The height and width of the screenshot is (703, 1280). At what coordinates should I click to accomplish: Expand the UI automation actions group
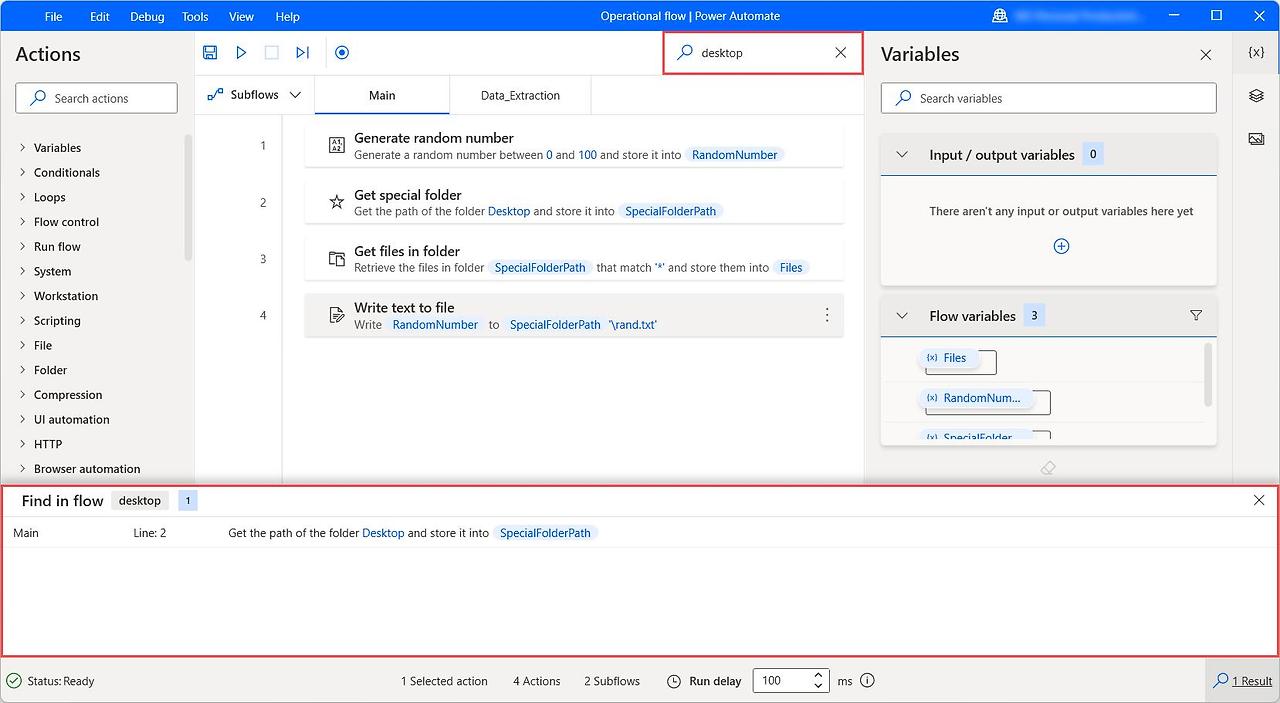pos(23,419)
